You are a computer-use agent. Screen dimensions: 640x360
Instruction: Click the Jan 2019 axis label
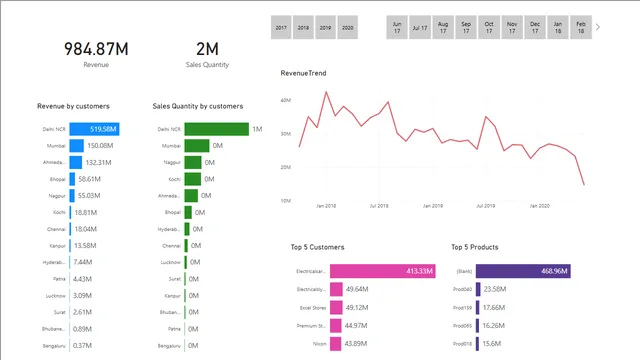[x=433, y=206]
